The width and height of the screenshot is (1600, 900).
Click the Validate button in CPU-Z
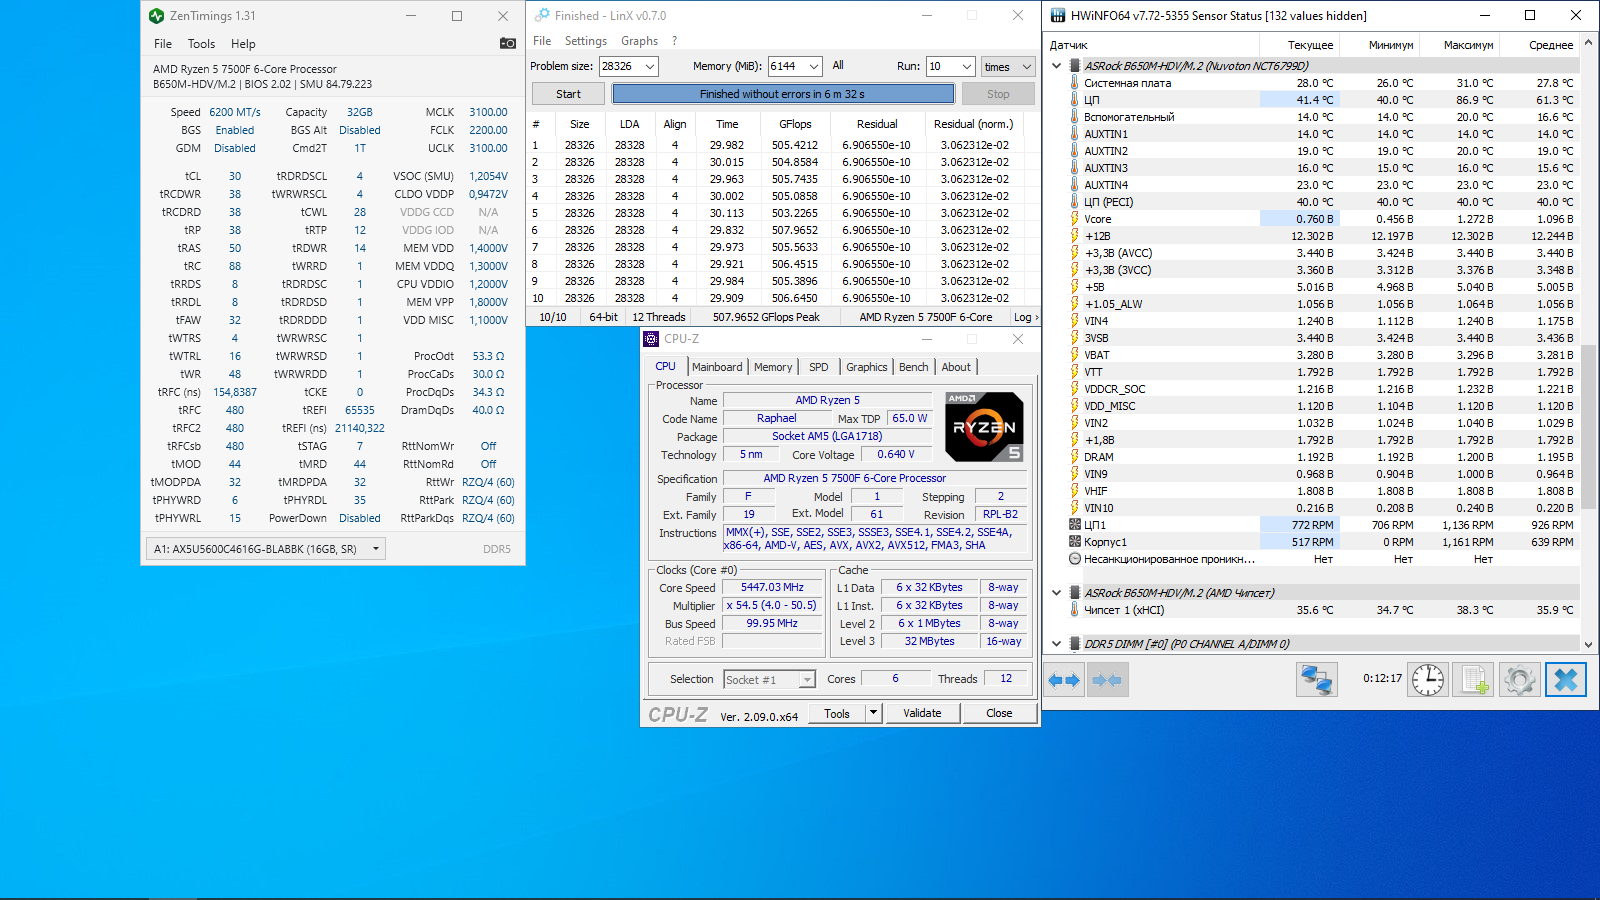tap(922, 713)
